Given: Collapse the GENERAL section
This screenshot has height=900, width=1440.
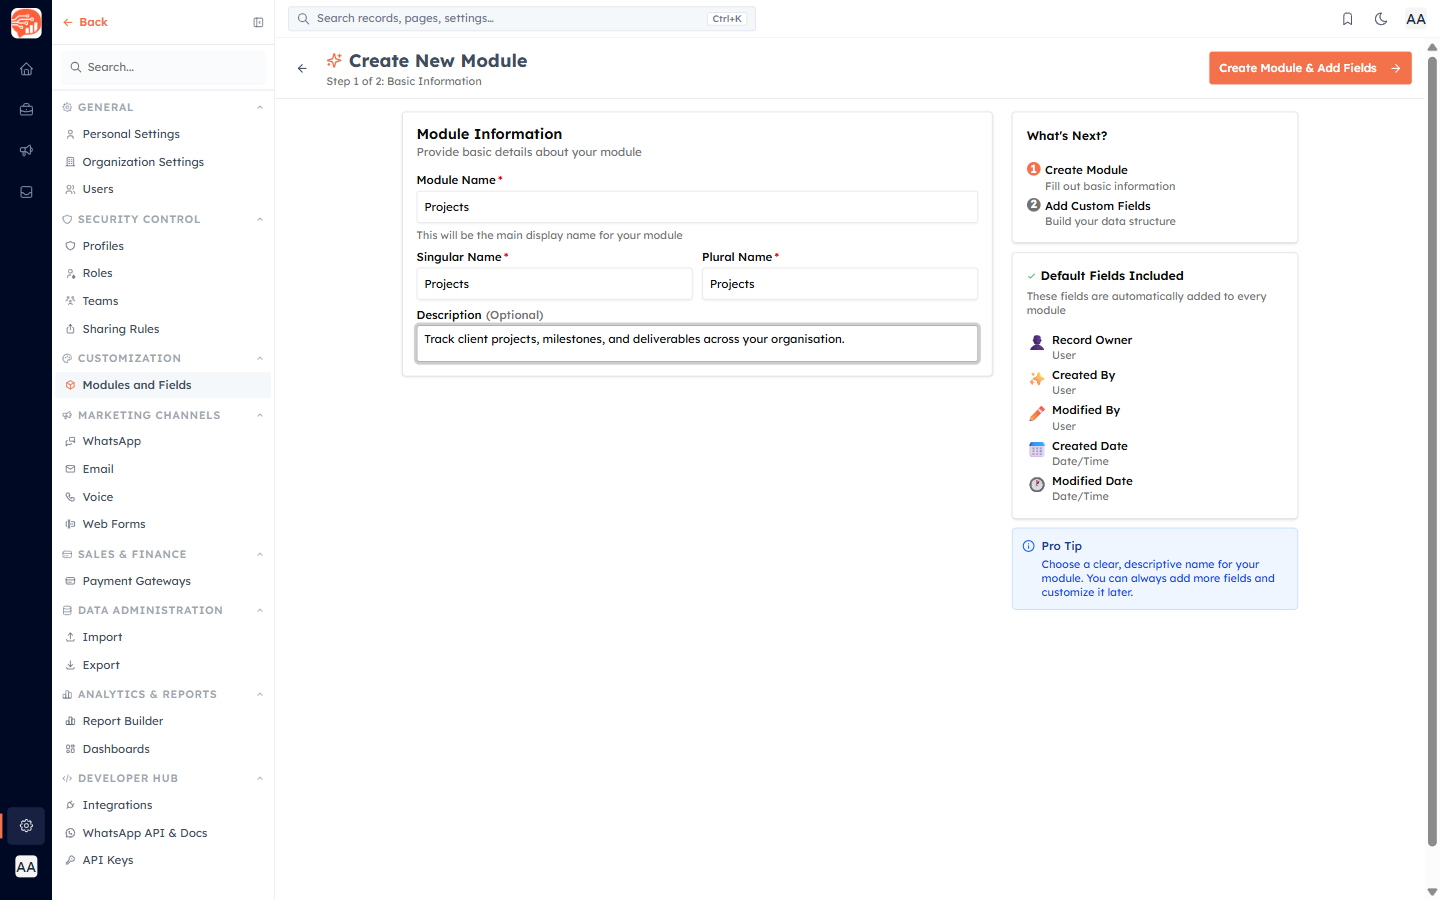Looking at the screenshot, I should click(x=260, y=107).
